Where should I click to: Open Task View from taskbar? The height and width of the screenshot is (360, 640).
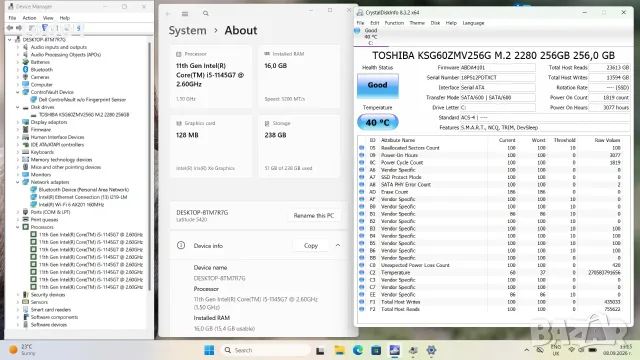[320, 350]
